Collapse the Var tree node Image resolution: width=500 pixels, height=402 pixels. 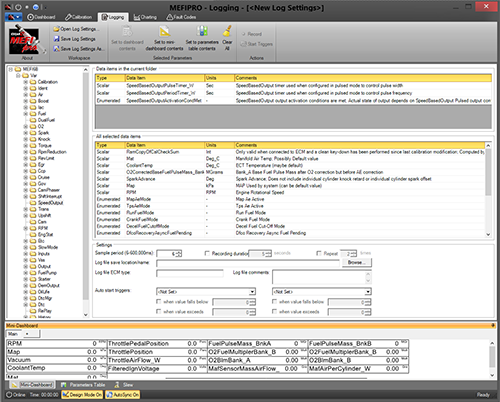tap(18, 76)
